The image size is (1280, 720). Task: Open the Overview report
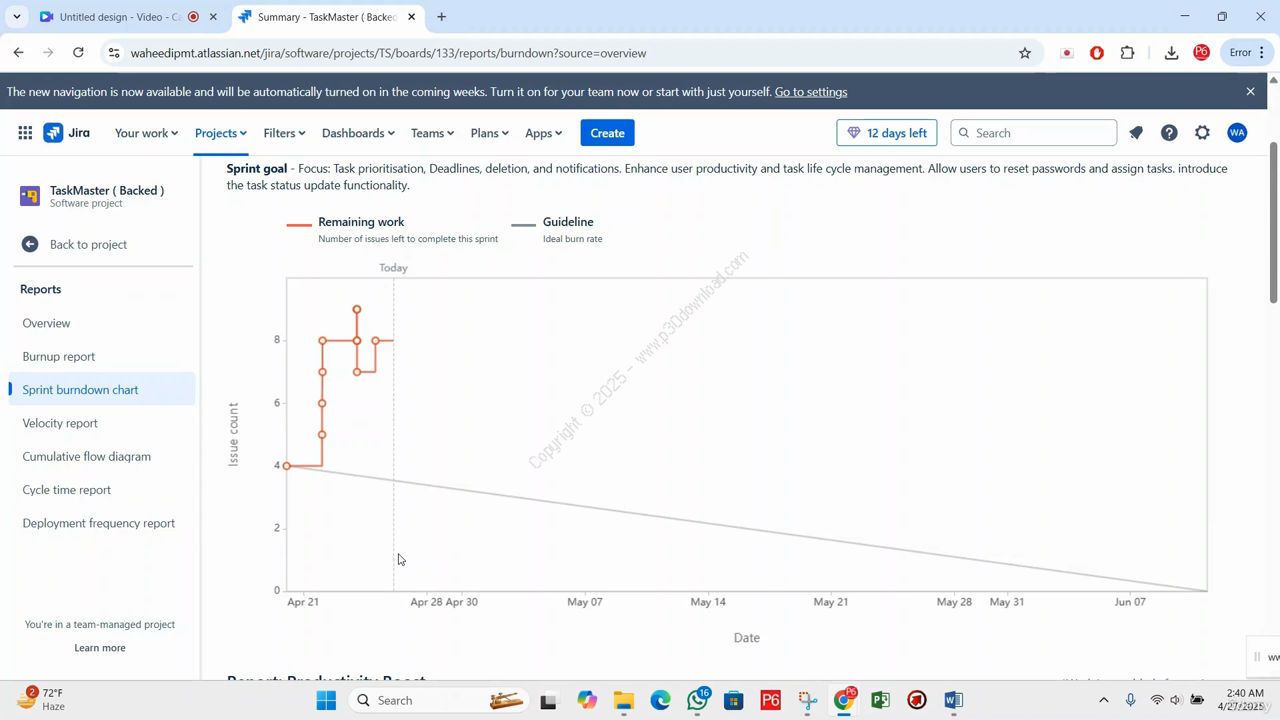pos(46,323)
